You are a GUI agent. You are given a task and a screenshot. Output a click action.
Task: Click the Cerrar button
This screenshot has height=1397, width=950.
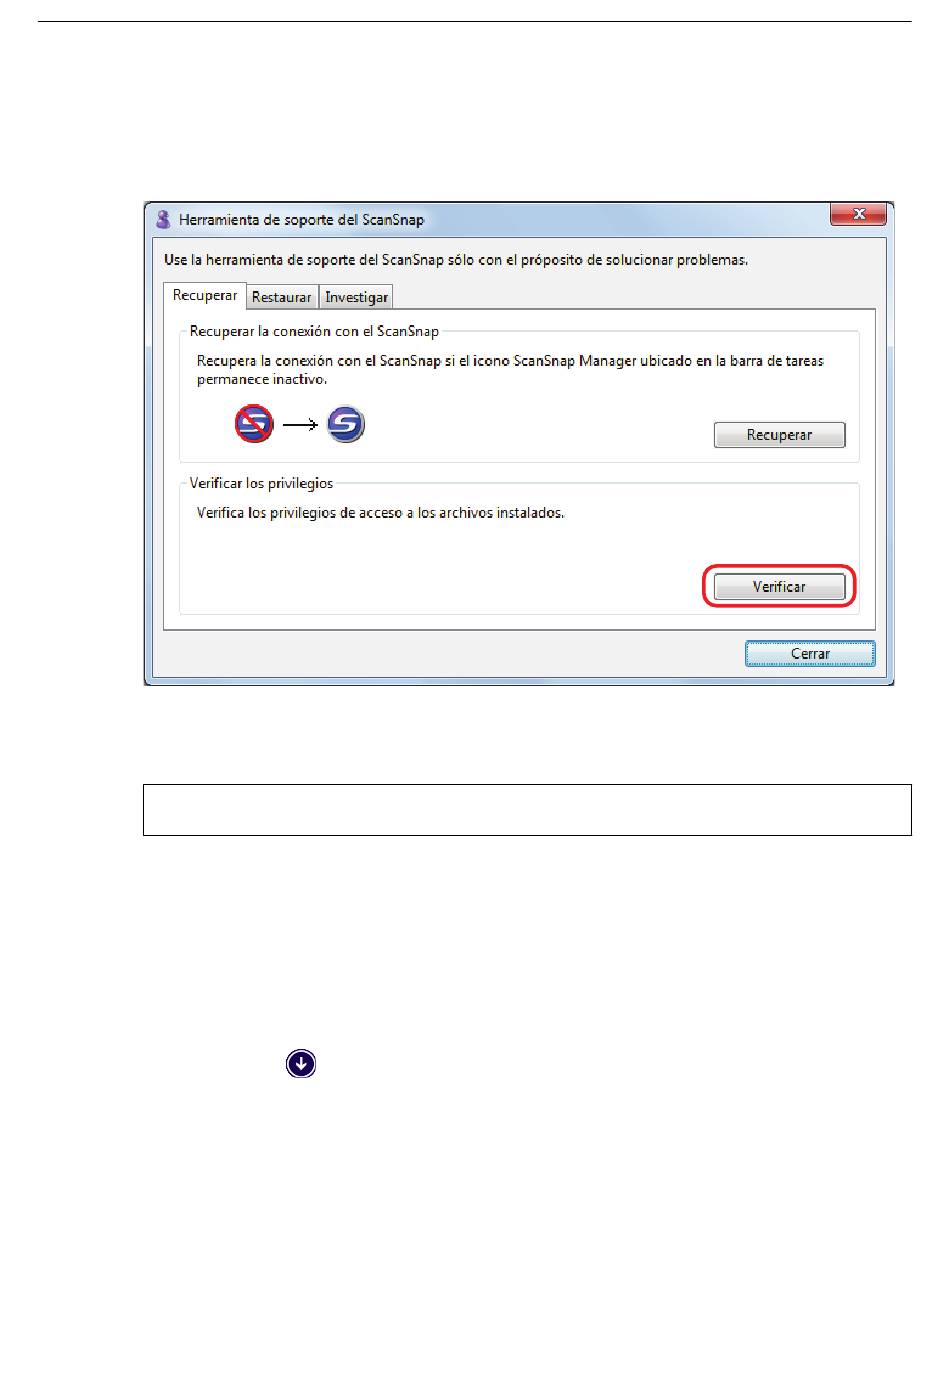810,654
